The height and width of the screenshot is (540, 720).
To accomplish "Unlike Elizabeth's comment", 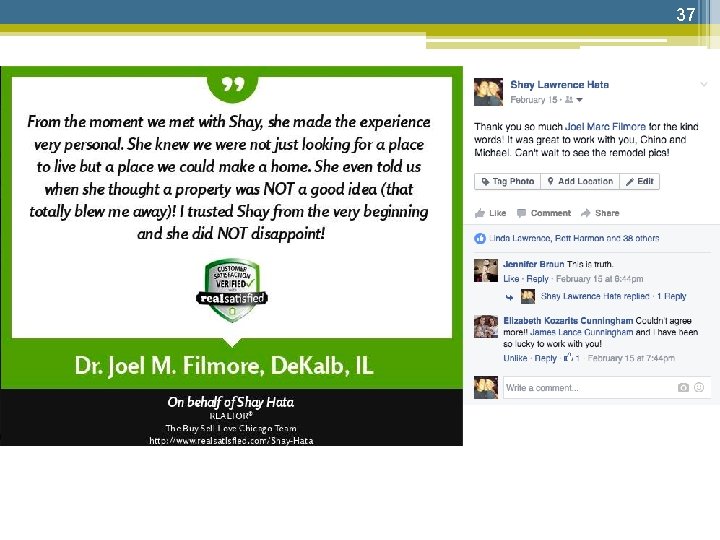I will tap(515, 358).
